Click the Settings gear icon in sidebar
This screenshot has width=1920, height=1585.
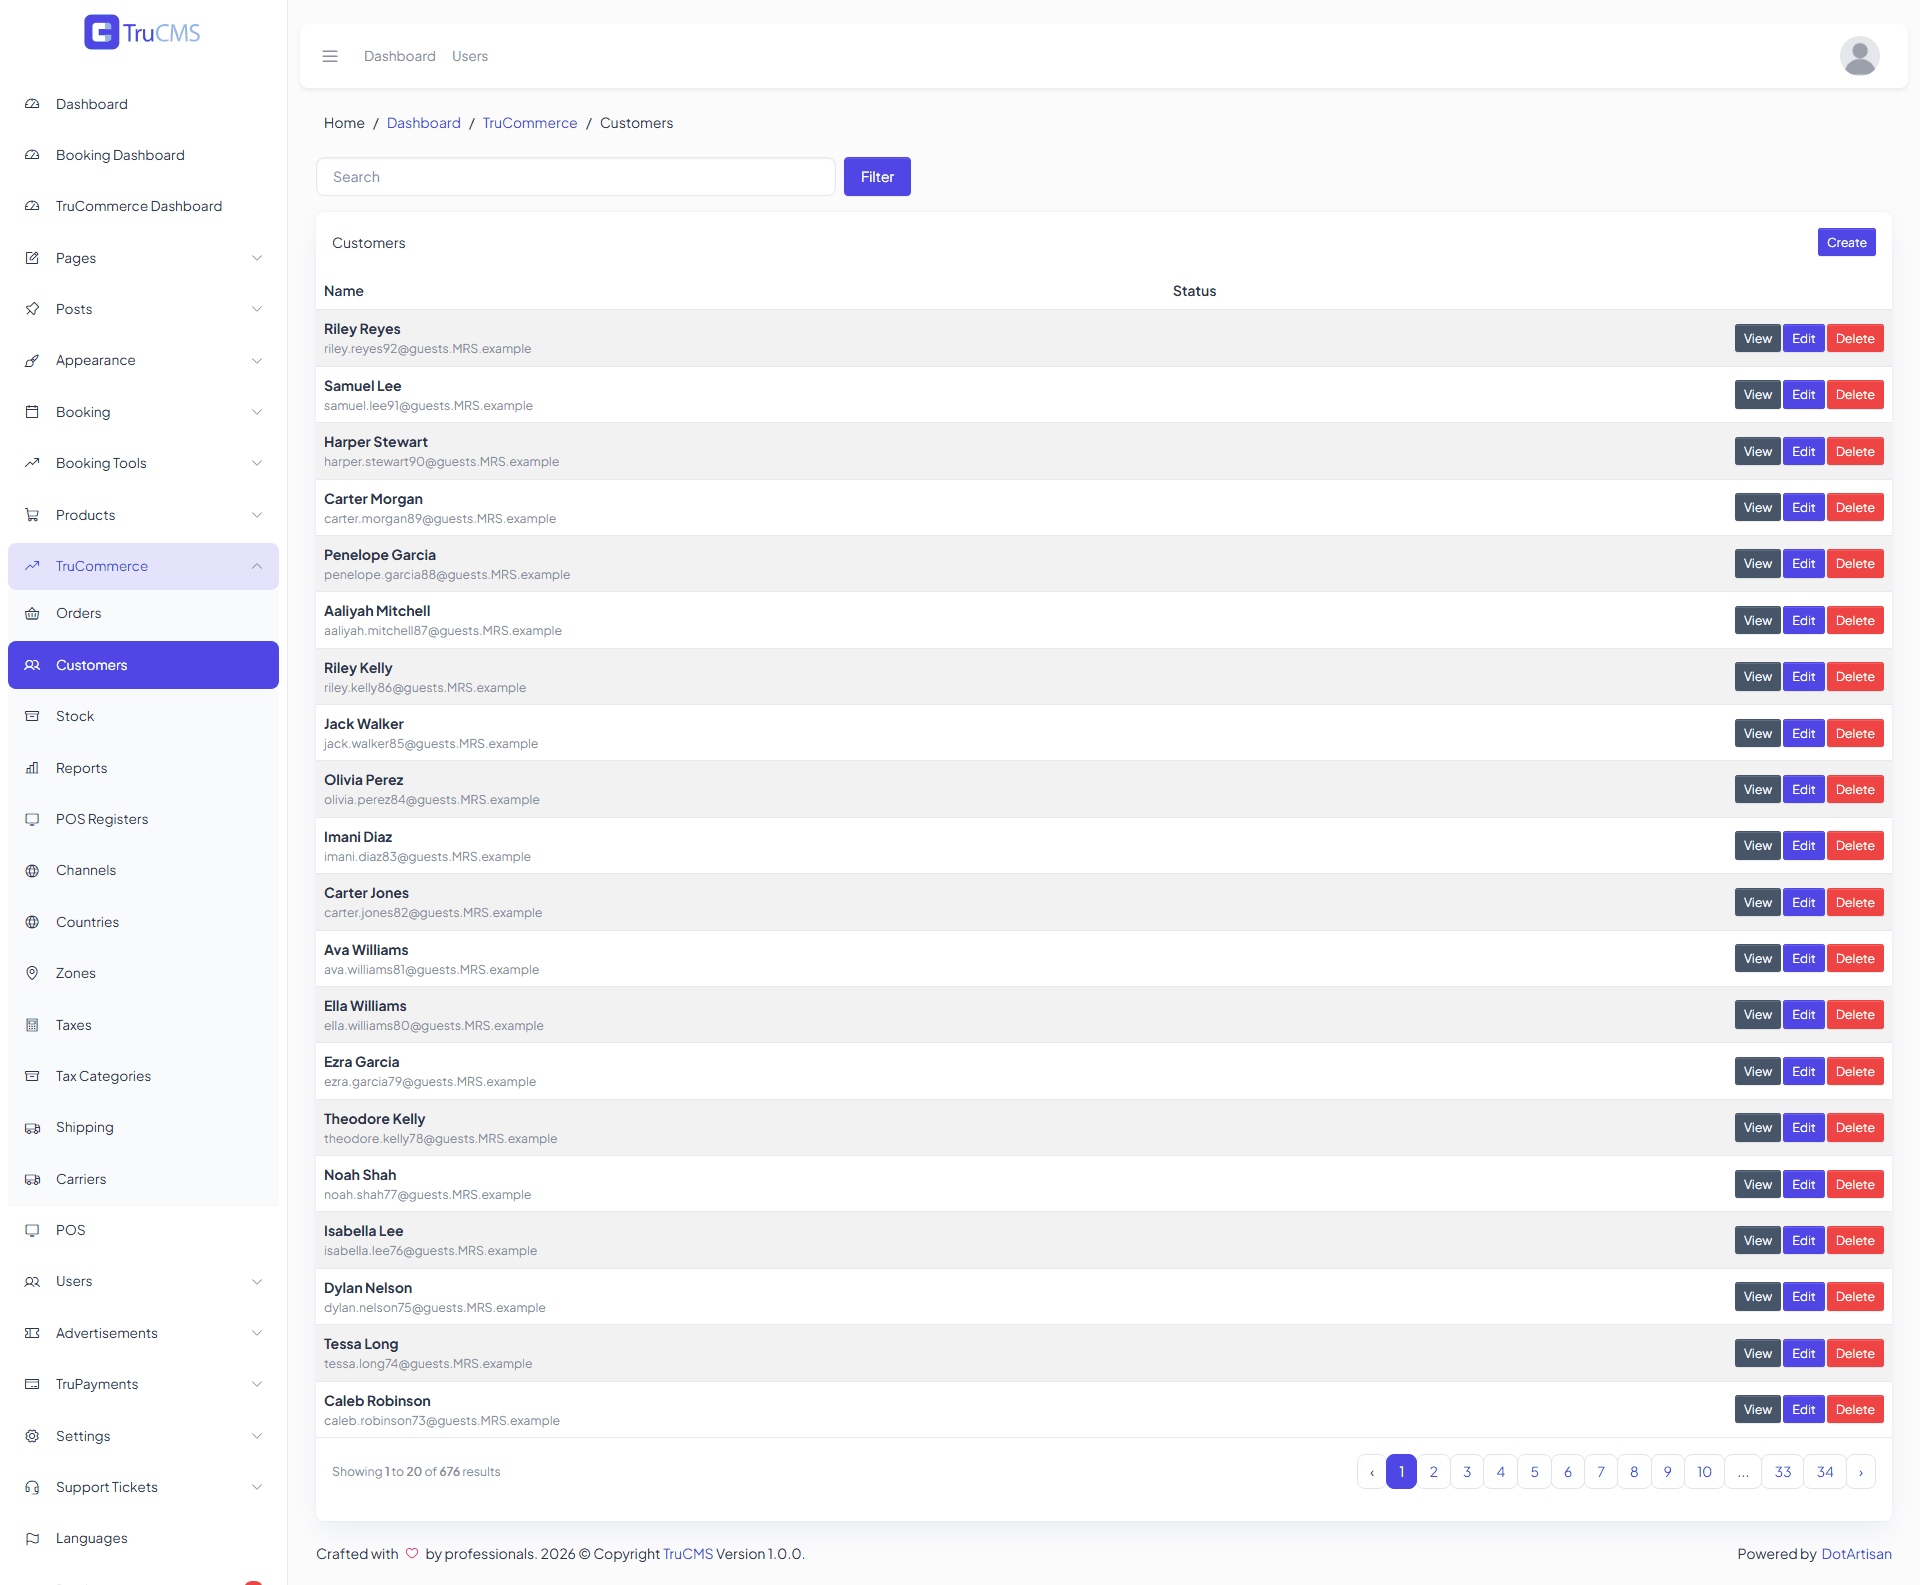pos(32,1436)
